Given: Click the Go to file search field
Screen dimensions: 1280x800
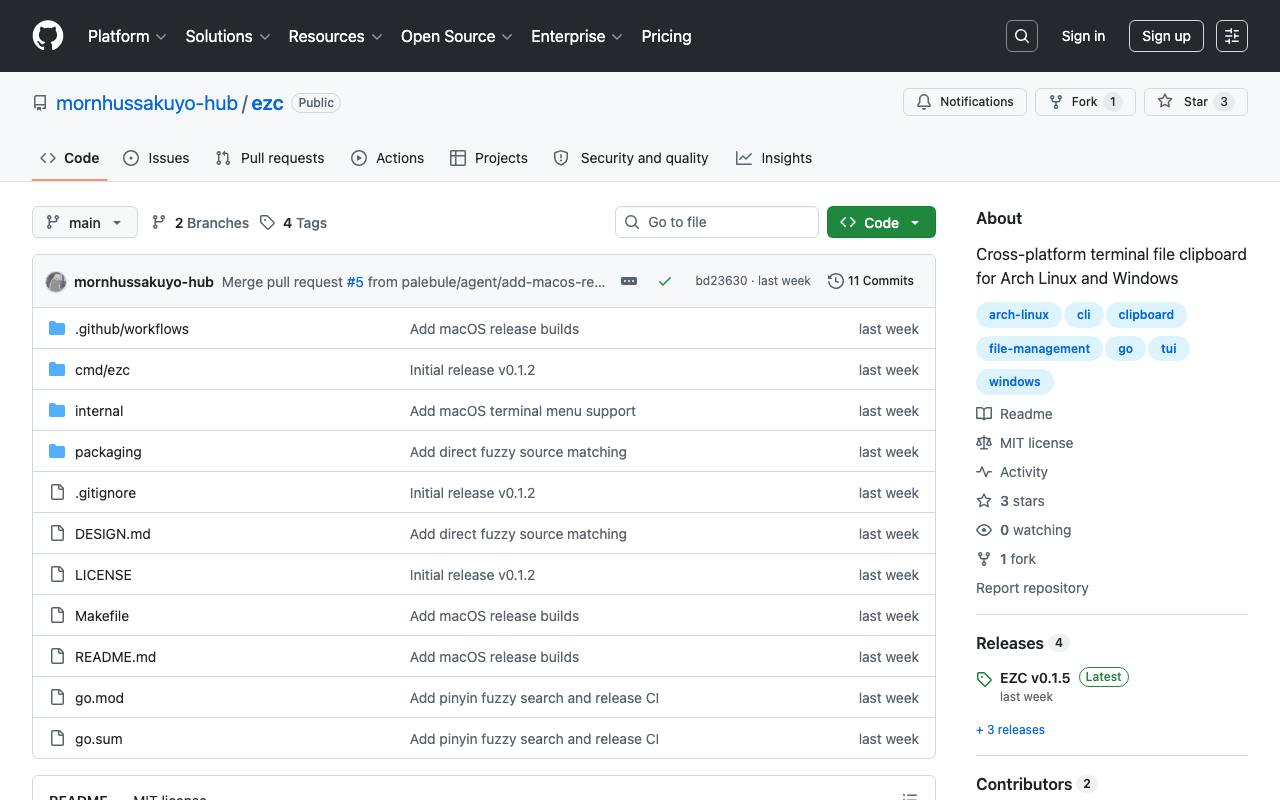Looking at the screenshot, I should coord(717,222).
